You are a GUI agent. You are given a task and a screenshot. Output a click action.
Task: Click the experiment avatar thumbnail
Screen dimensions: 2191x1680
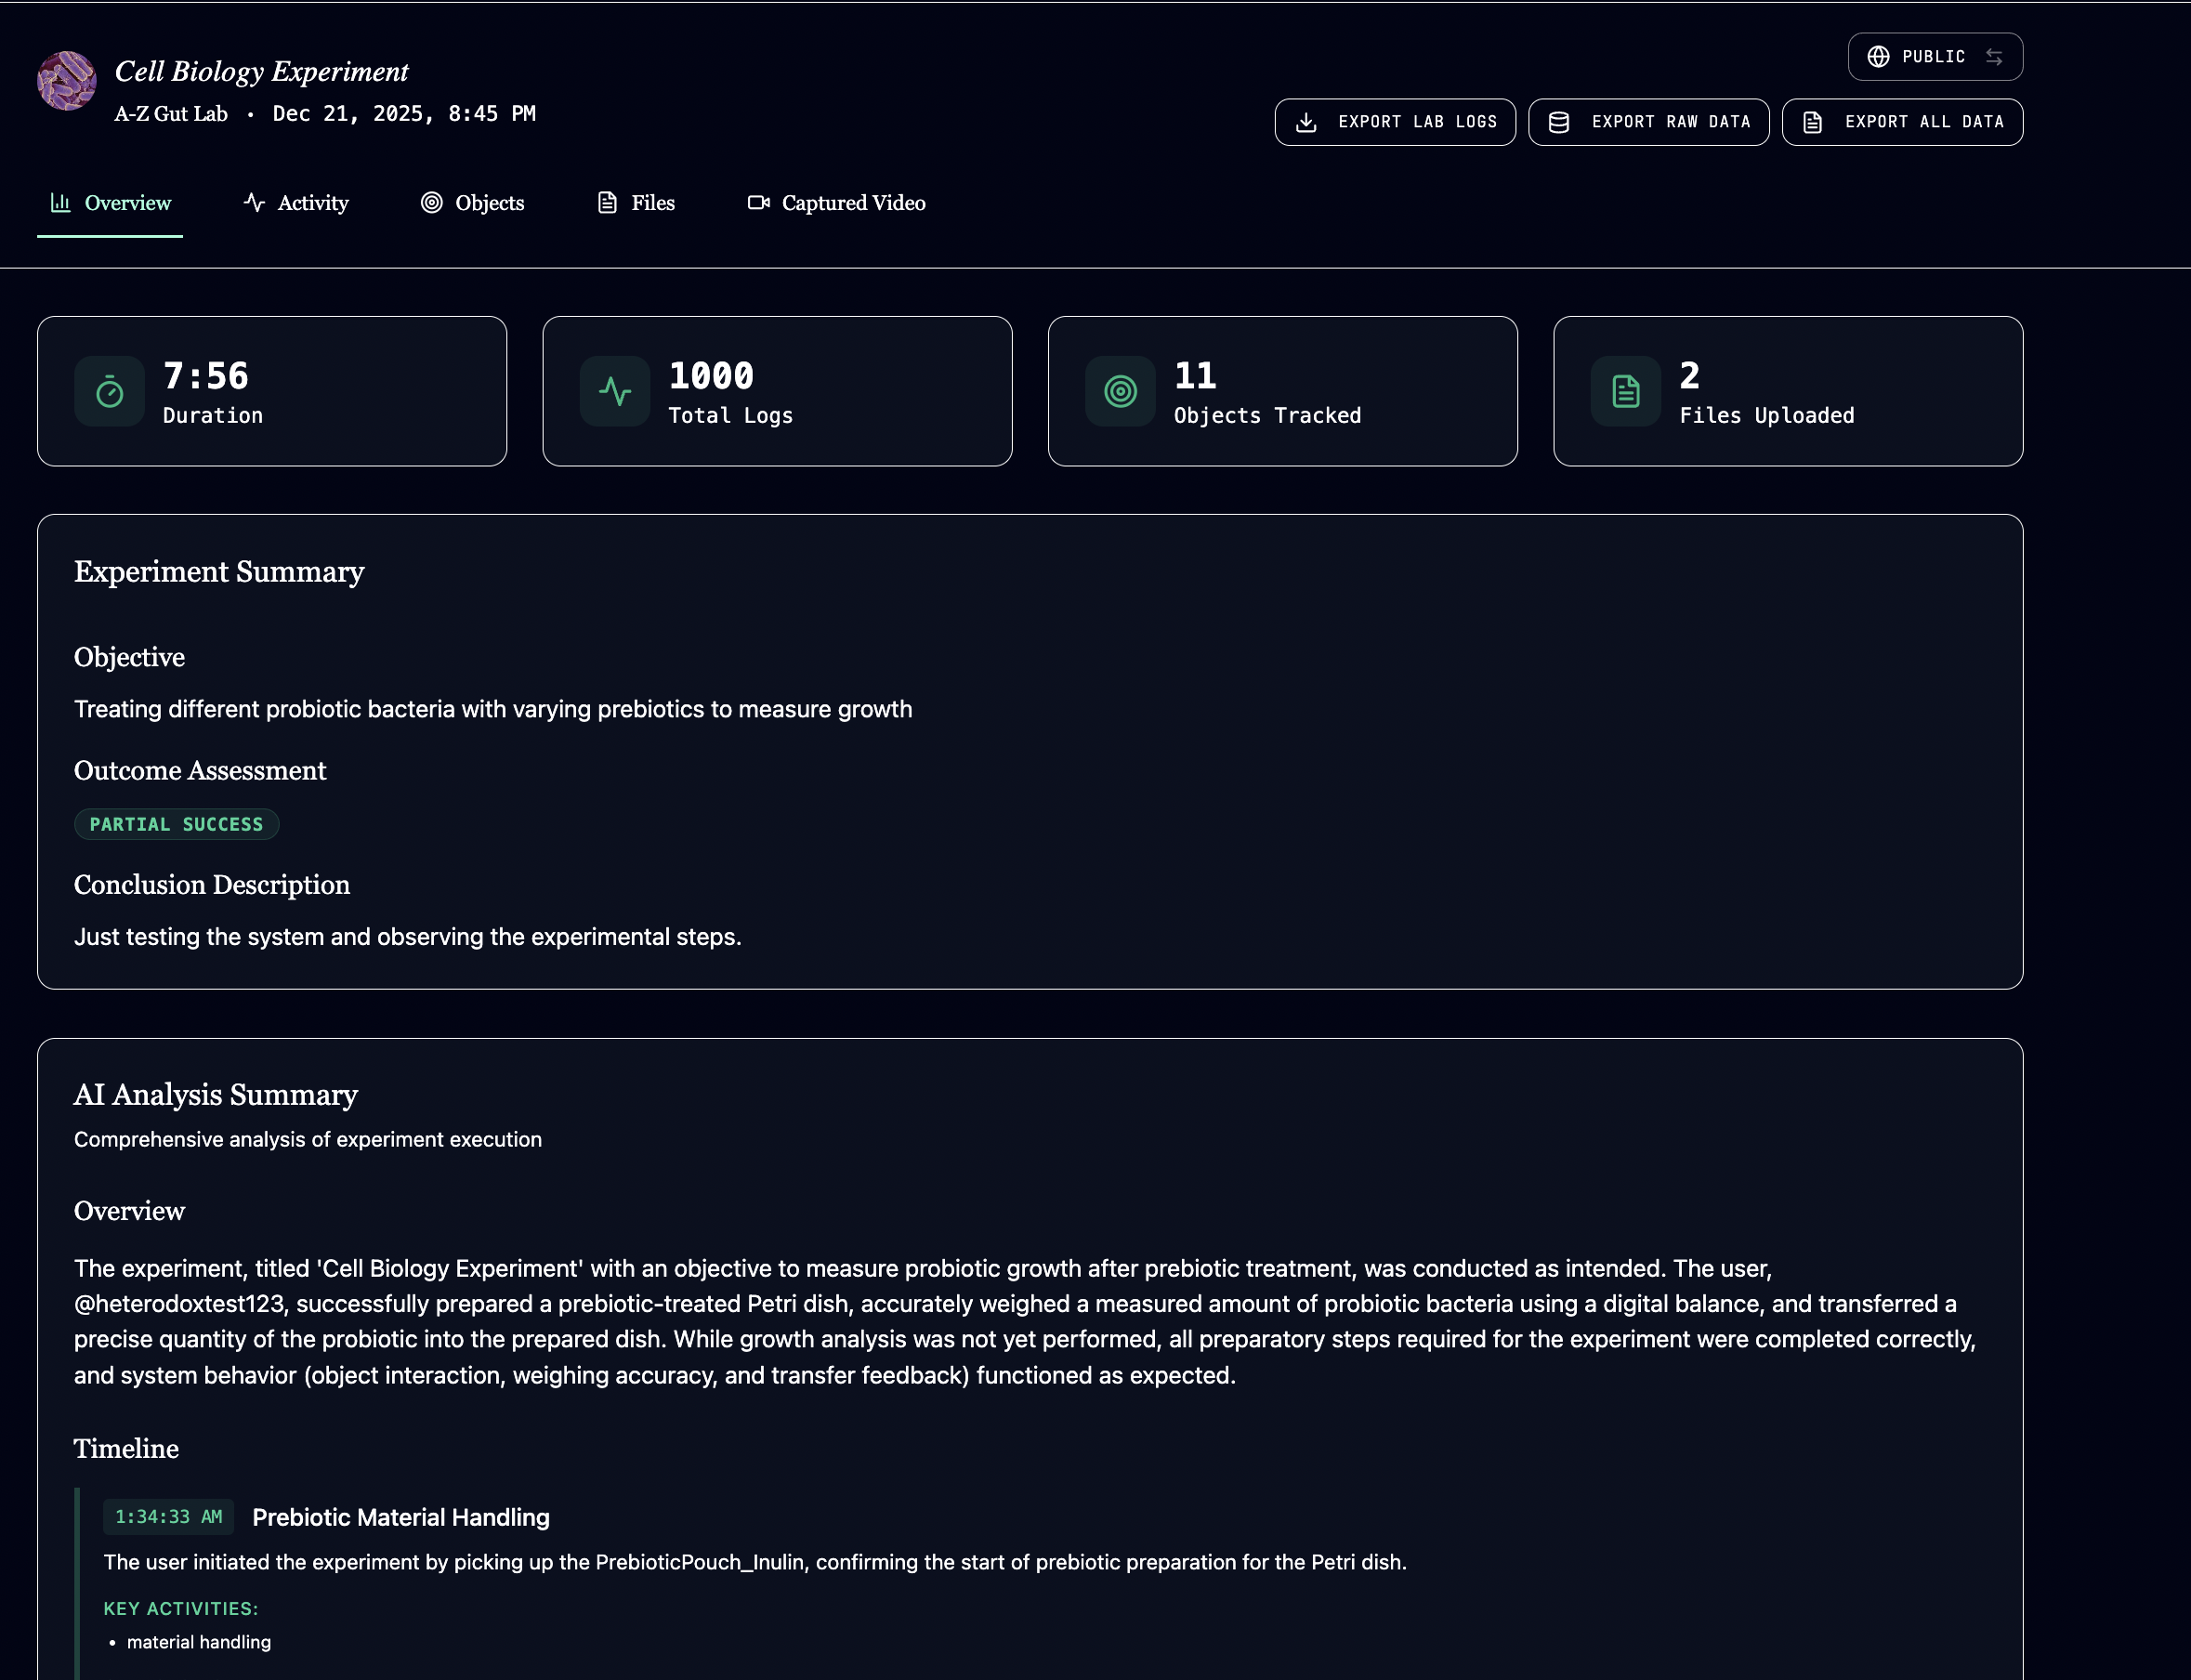tap(66, 81)
